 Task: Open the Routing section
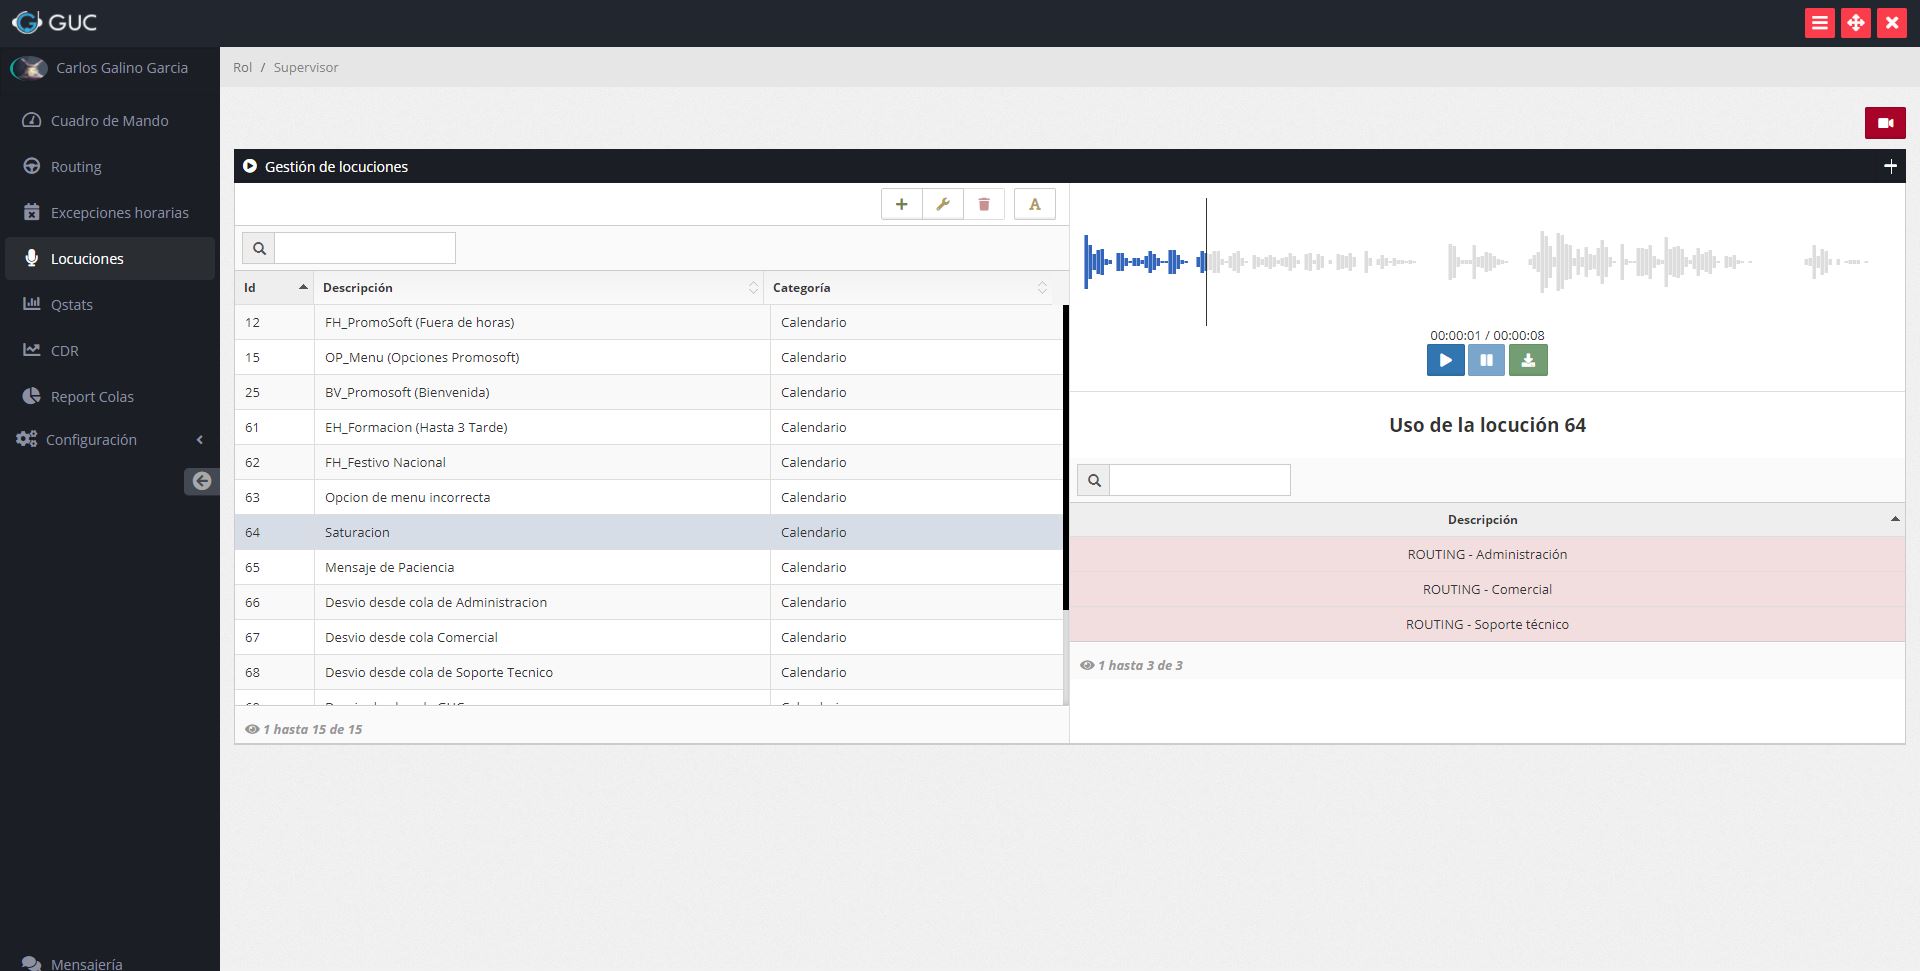click(109, 166)
